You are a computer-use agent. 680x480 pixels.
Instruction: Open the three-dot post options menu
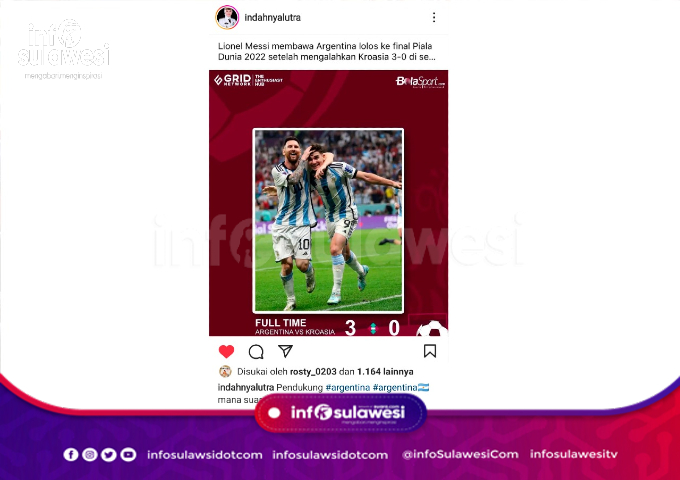click(x=434, y=17)
